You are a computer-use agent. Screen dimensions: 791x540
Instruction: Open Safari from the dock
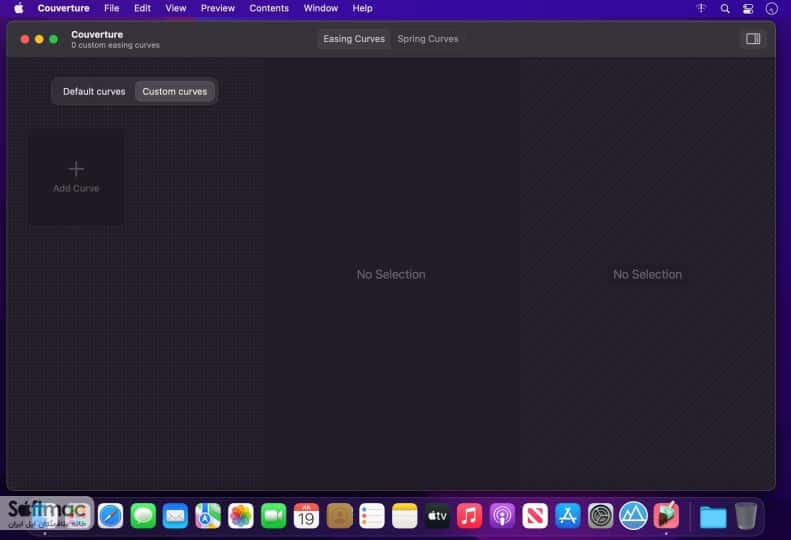(110, 516)
